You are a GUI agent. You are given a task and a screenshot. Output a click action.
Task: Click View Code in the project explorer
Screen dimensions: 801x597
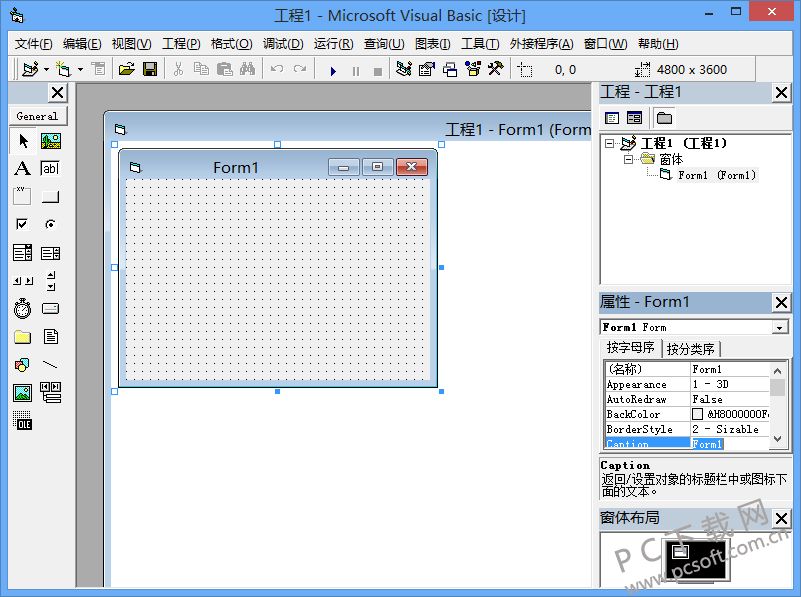[x=613, y=117]
